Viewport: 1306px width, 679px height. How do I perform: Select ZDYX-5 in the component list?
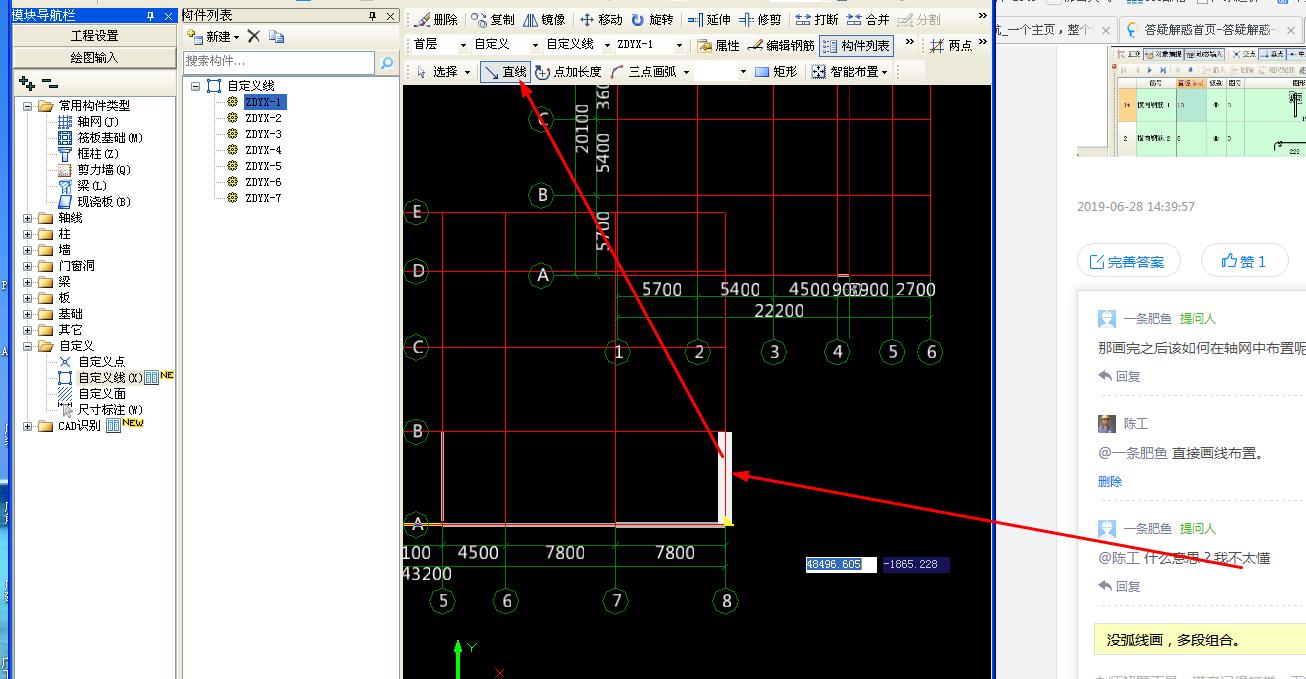[x=263, y=166]
